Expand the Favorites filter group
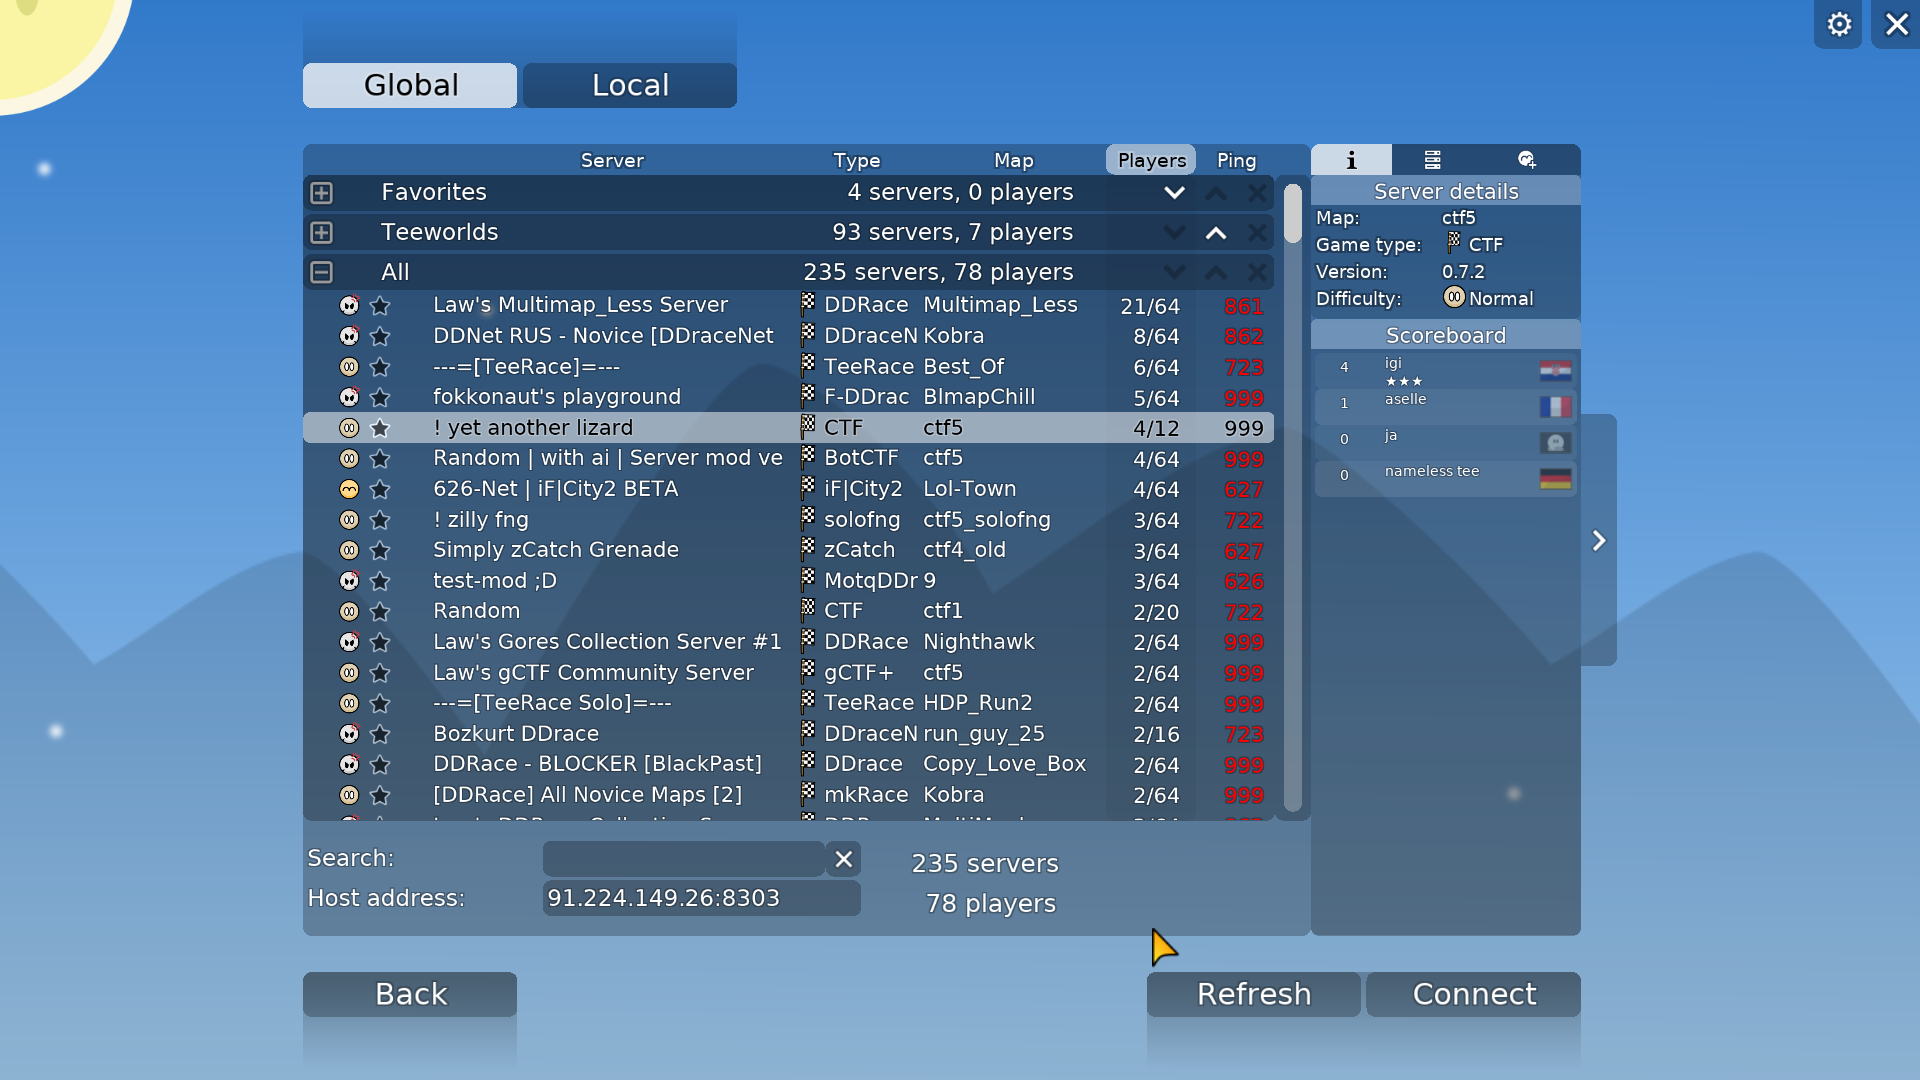Screen dimensions: 1920x1080 point(321,193)
